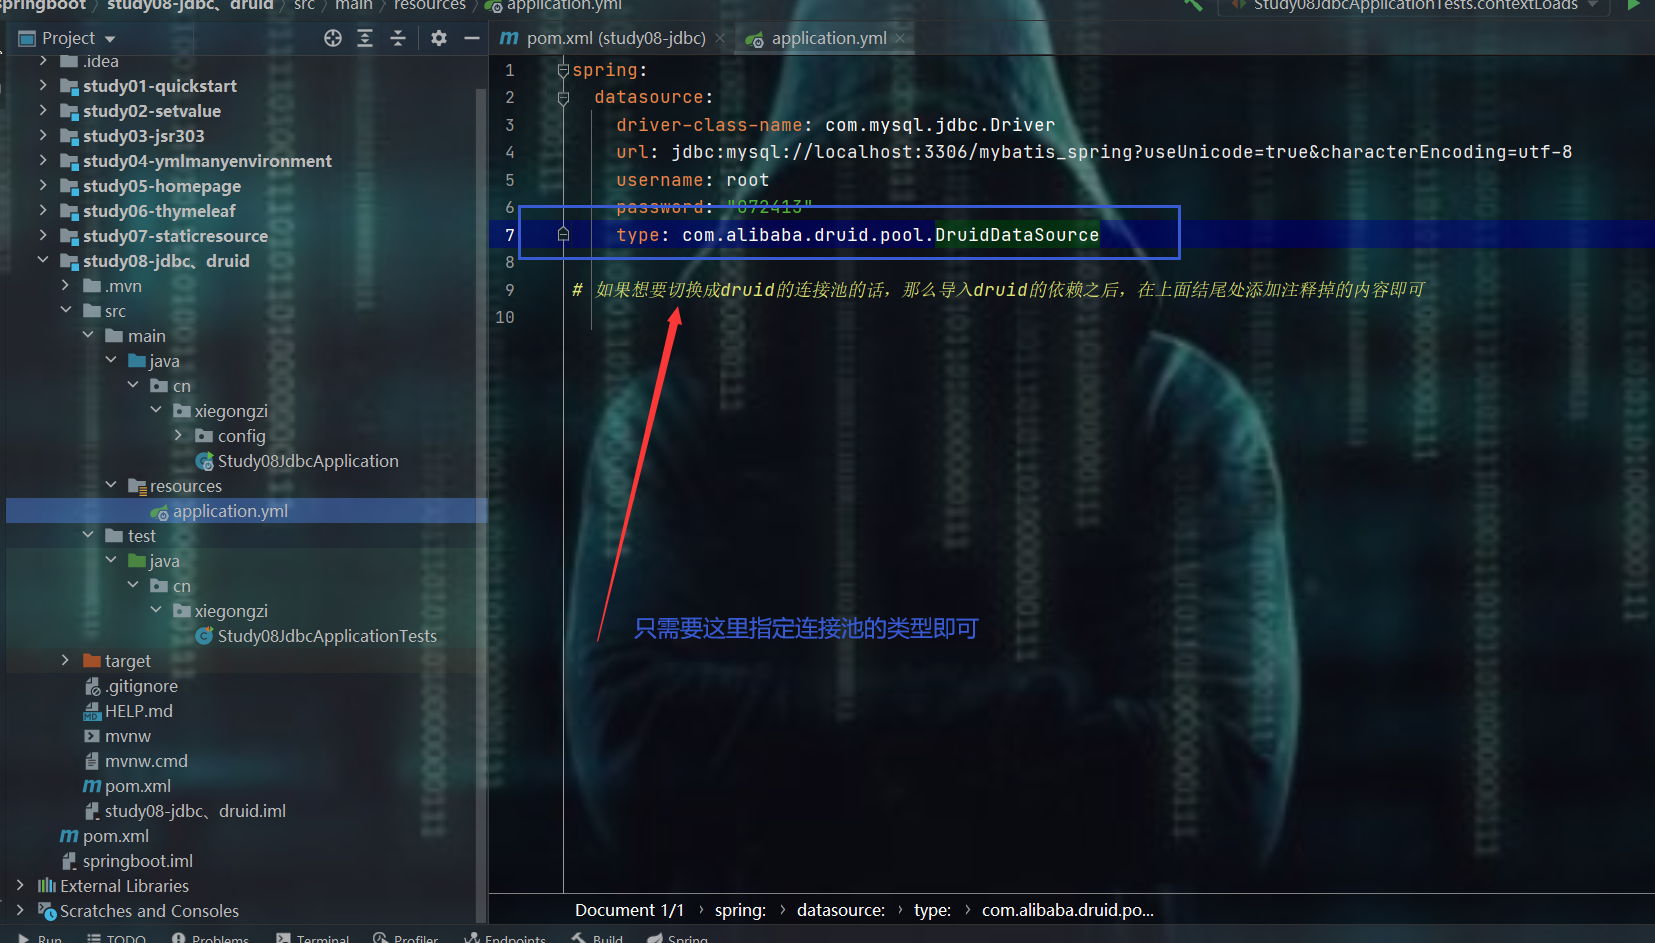This screenshot has height=943, width=1655.
Task: Expand External Libraries node
Action: click(20, 886)
